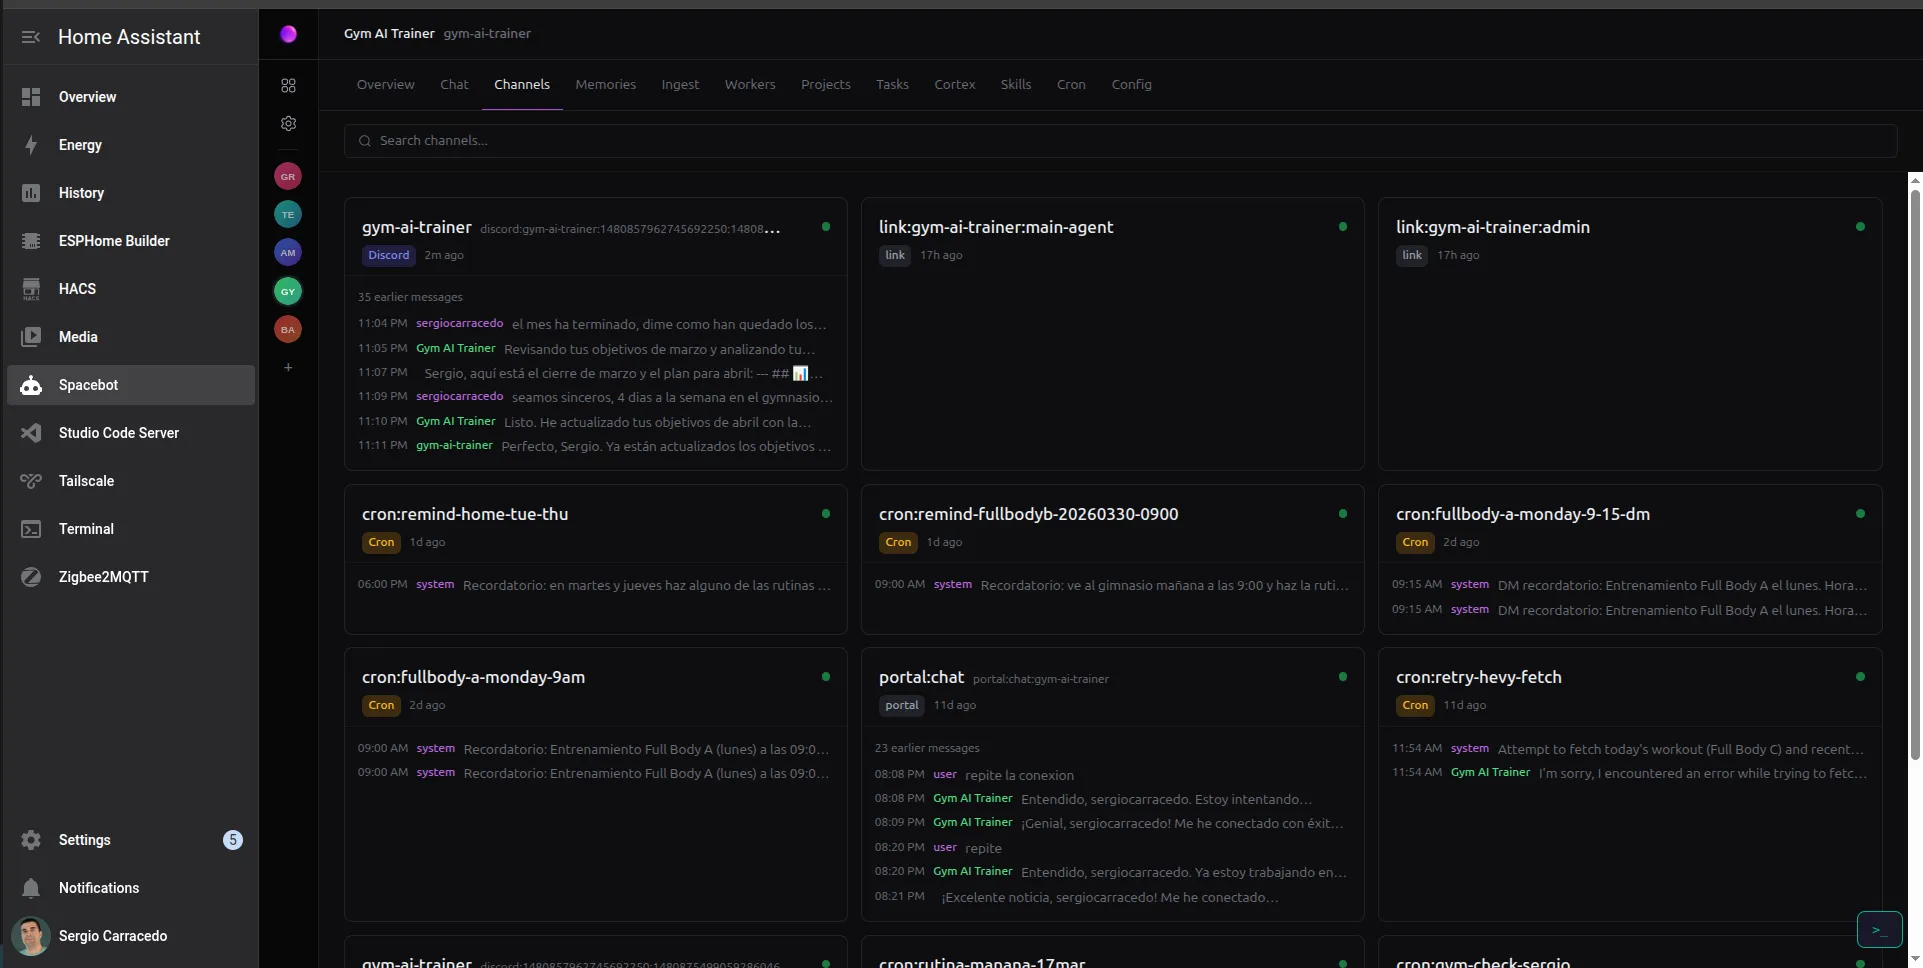Viewport: 1923px width, 968px height.
Task: Open the Workers tab
Action: tap(749, 85)
